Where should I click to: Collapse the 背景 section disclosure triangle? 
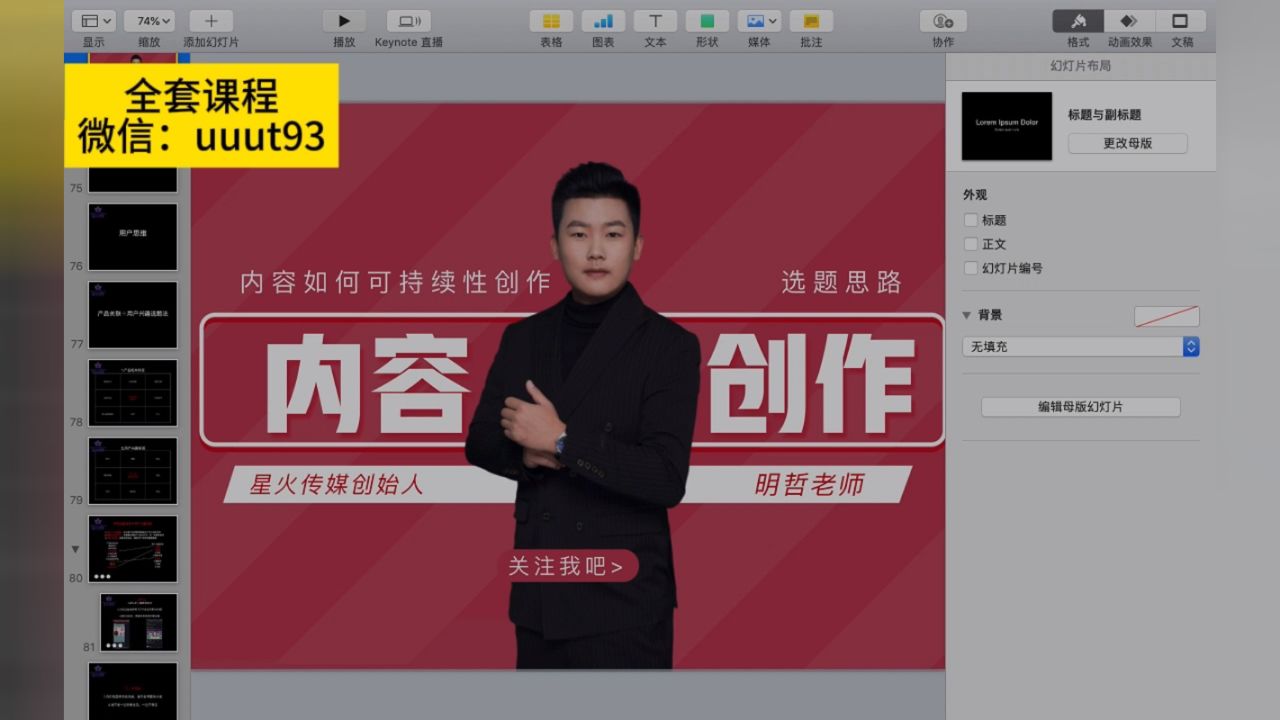click(x=966, y=314)
